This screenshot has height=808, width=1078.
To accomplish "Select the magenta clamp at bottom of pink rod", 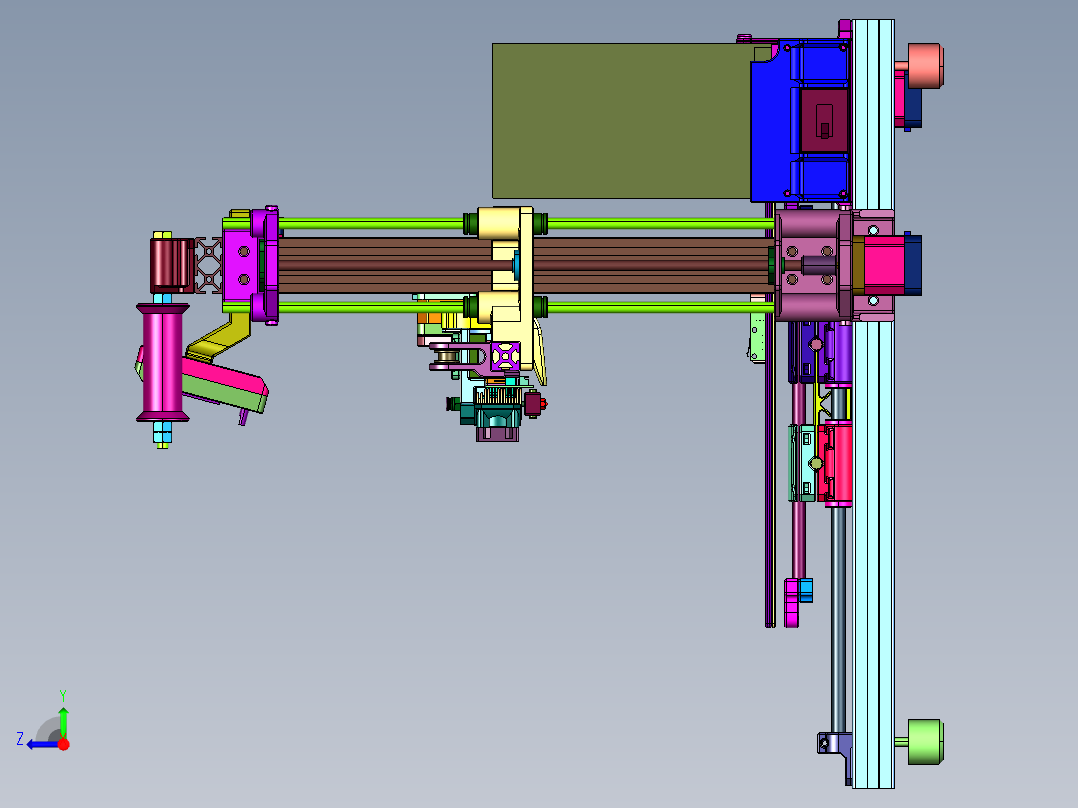I will coord(792,603).
